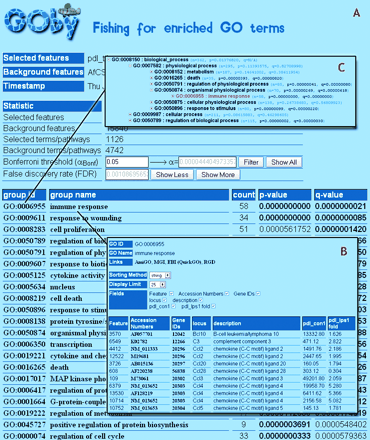Open the Sorting Method dropdown
The width and height of the screenshot is (370, 440).
tap(160, 275)
